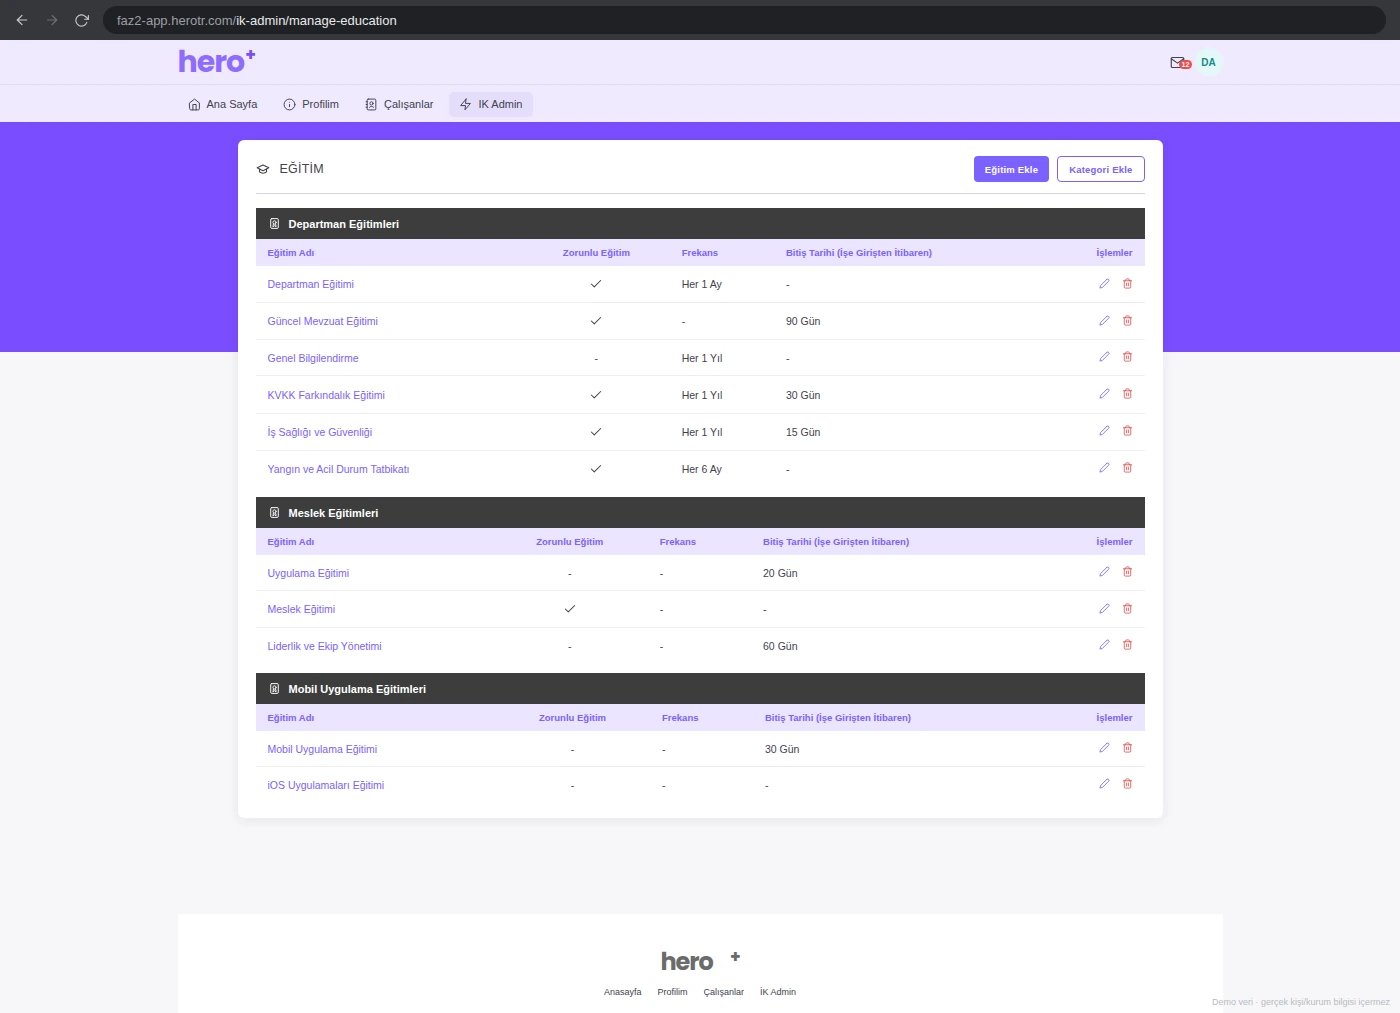Edit KVKK Farkındalık Eğitimi row
The width and height of the screenshot is (1400, 1013).
pos(1104,394)
